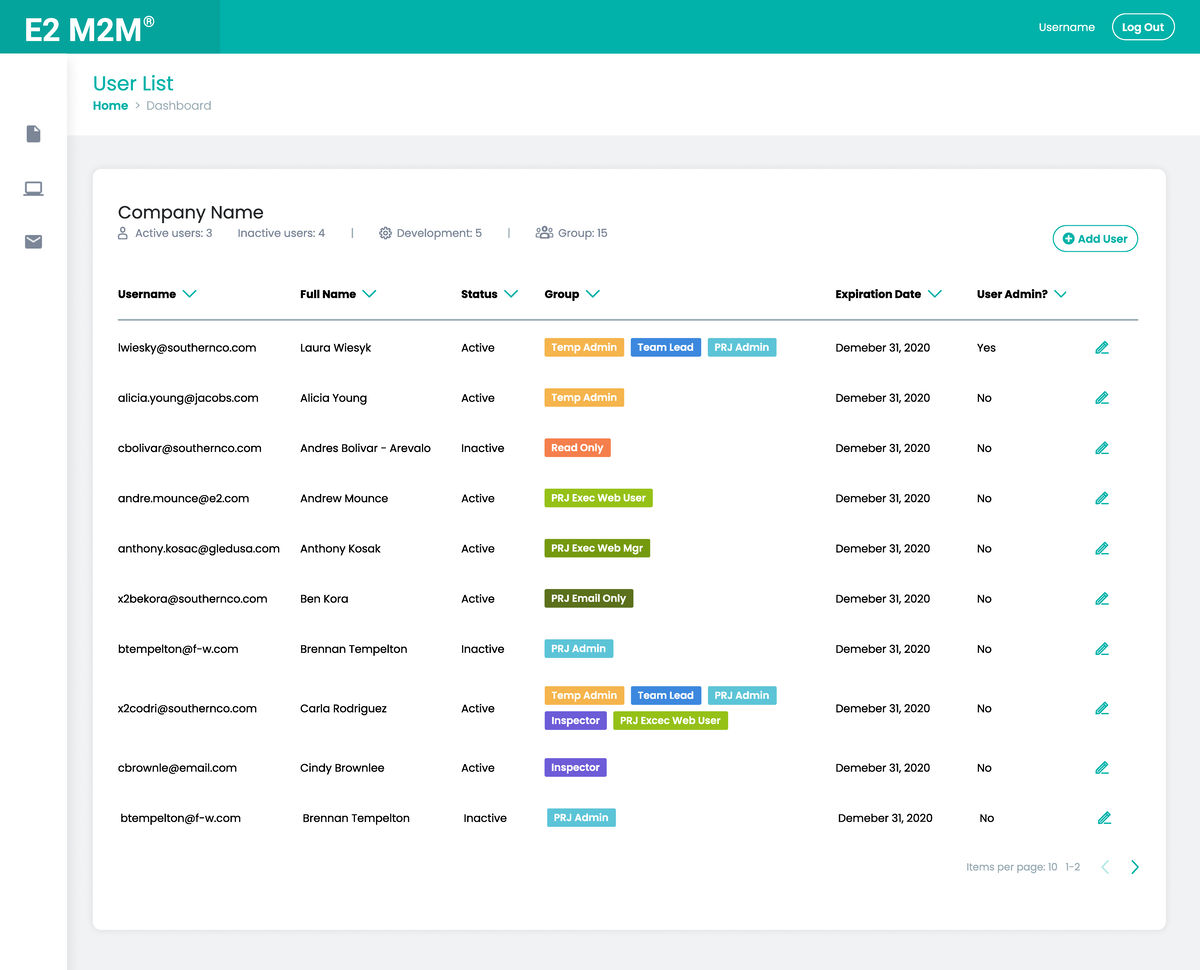Screen dimensions: 1200x970
Task: Select the monitor icon in the sidebar
Action: [33, 187]
